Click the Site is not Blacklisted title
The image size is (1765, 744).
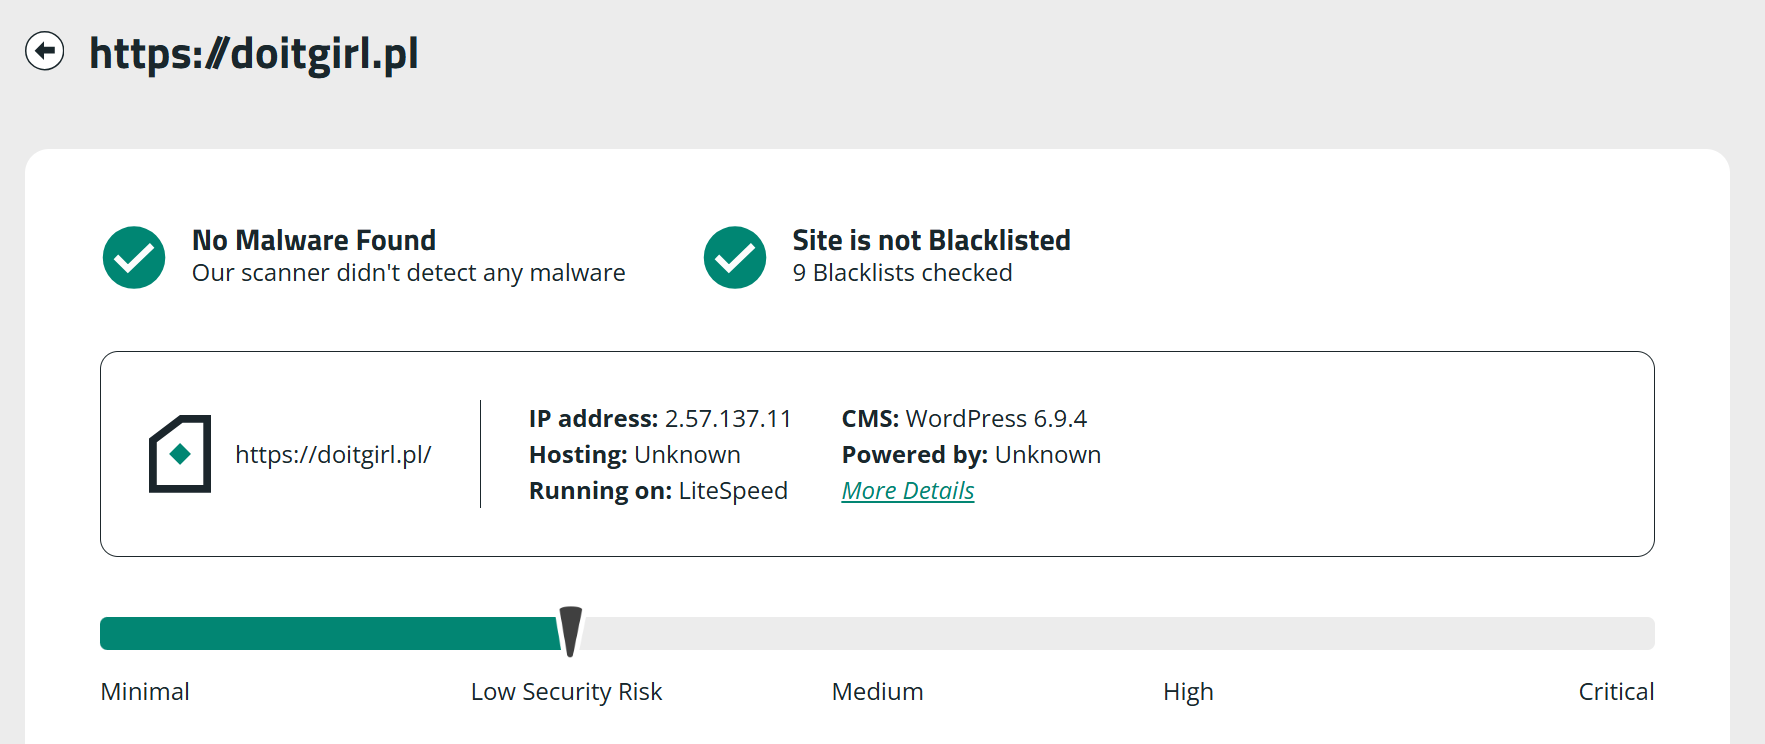pos(931,240)
